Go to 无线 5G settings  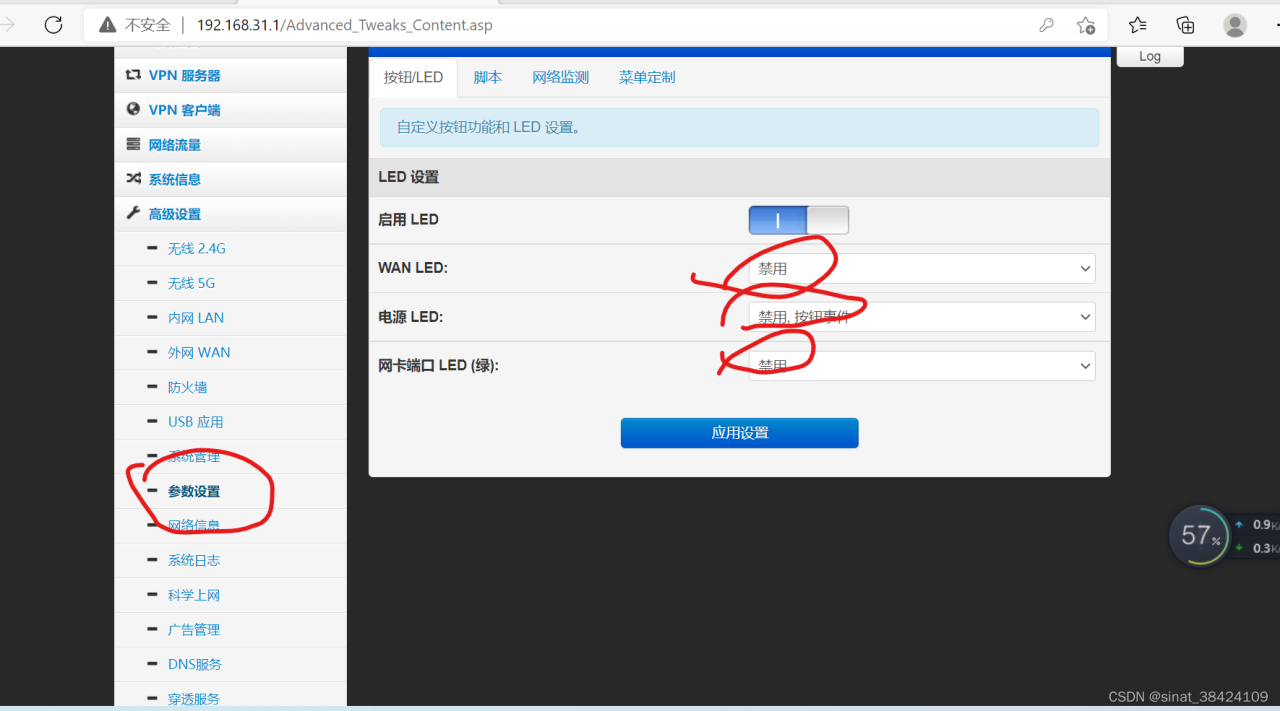pyautogui.click(x=192, y=283)
